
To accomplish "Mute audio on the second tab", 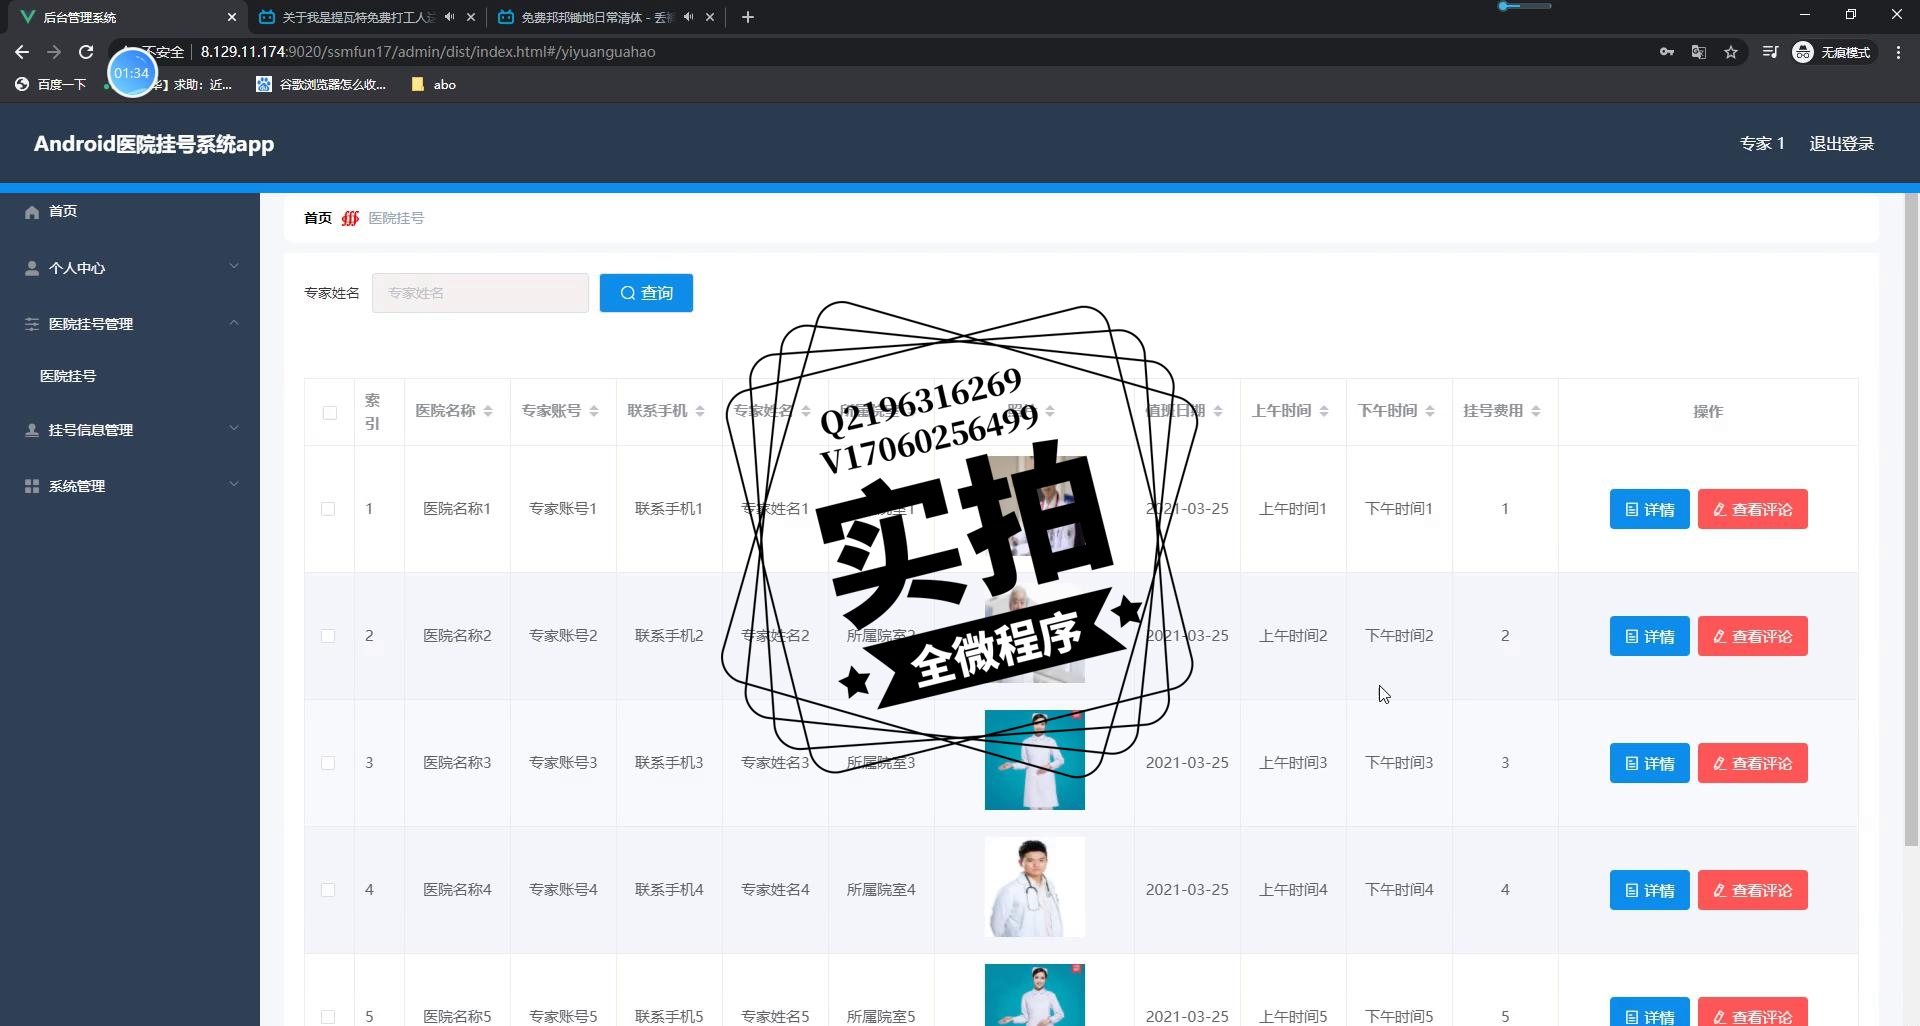I will tap(449, 17).
